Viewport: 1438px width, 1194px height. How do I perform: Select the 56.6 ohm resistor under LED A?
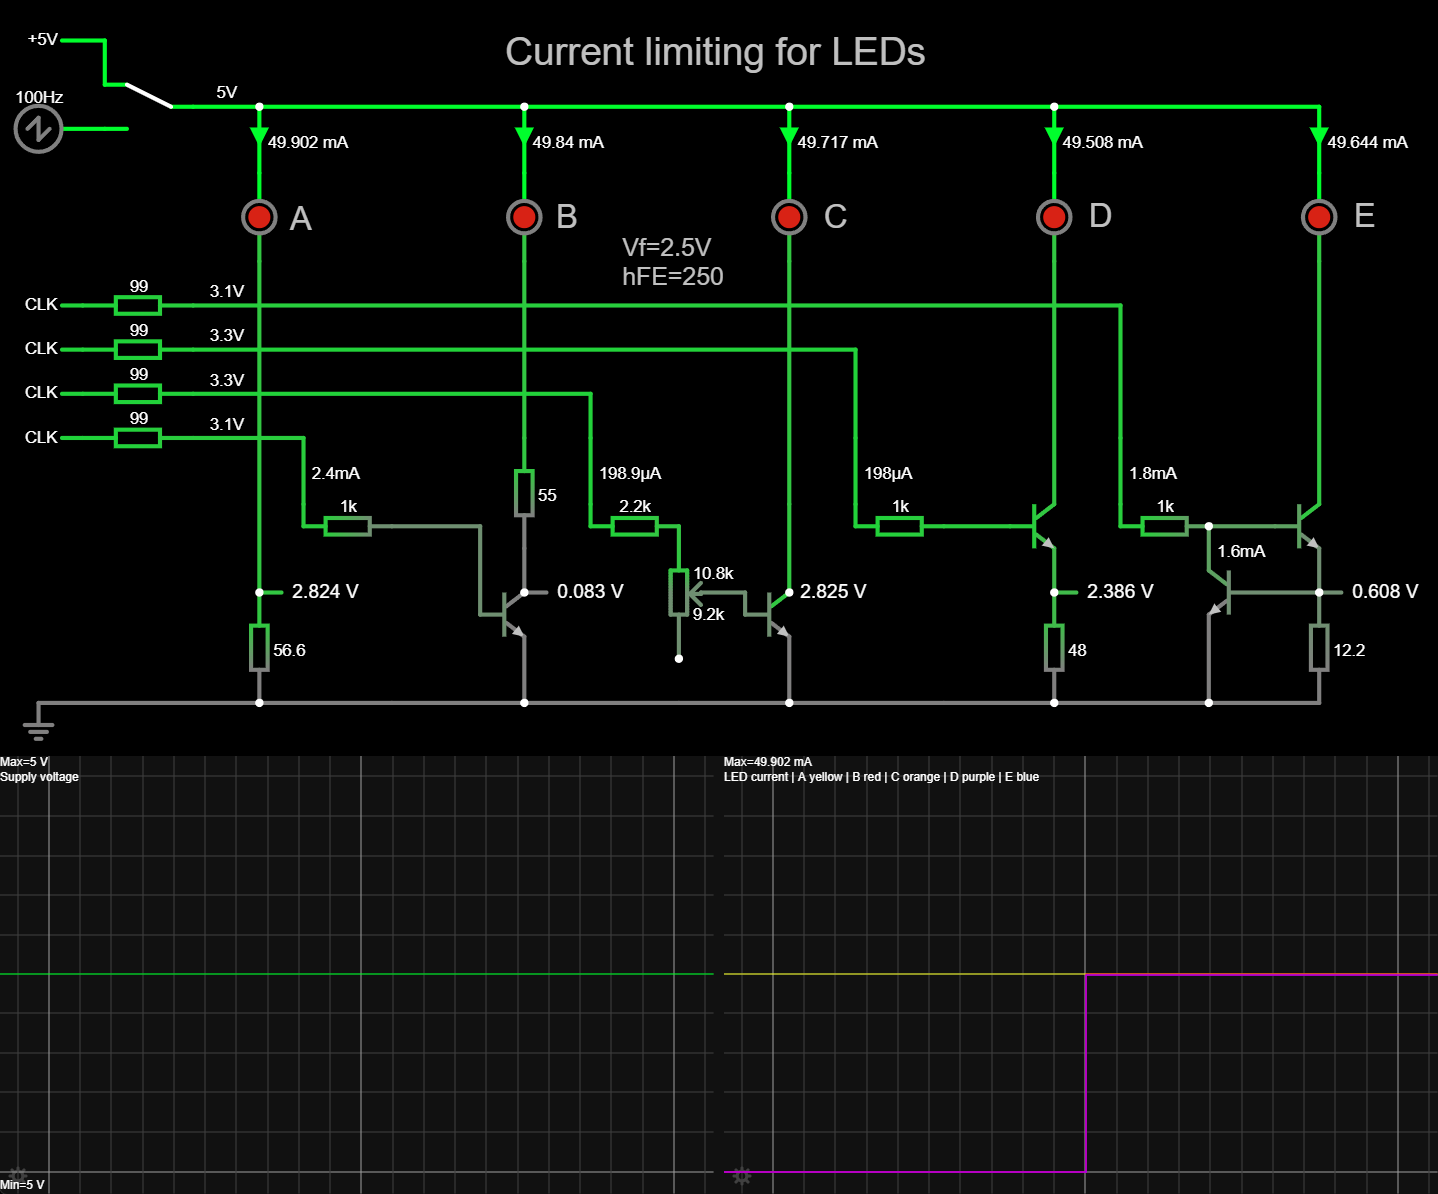pyautogui.click(x=259, y=648)
